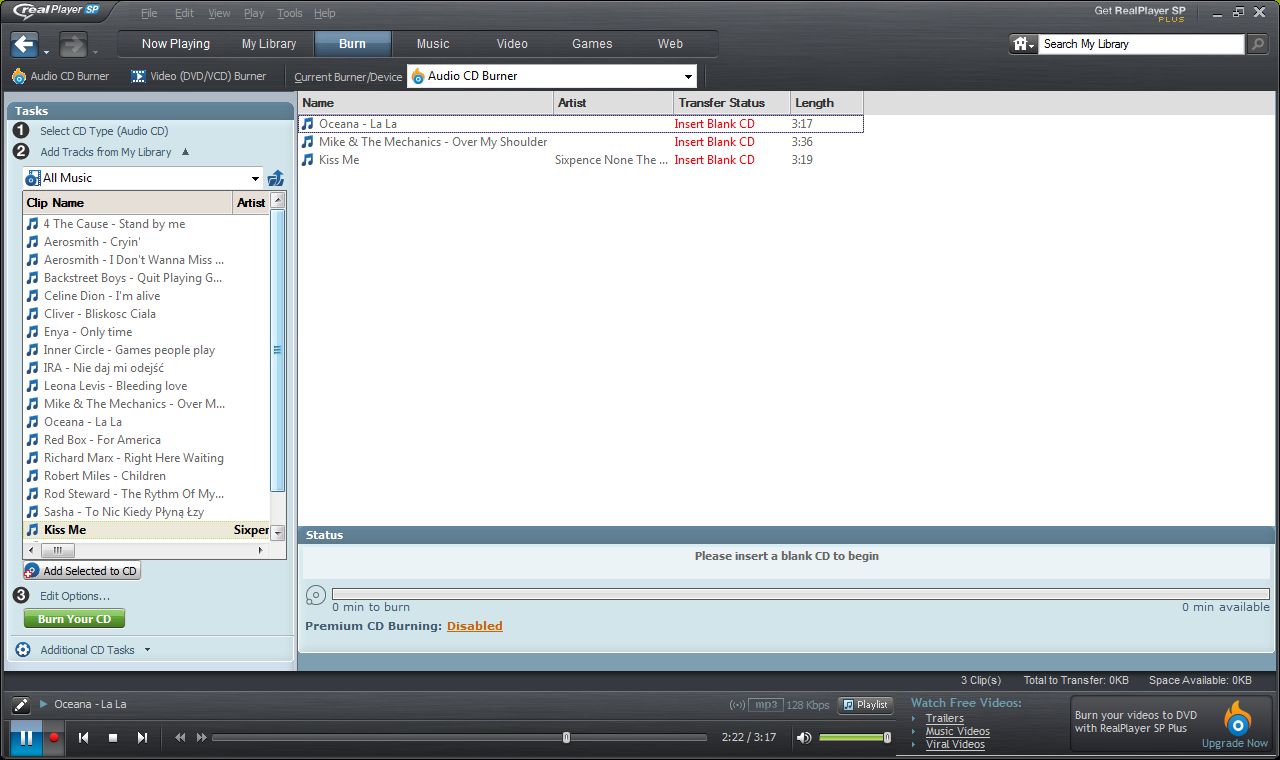Click the Burn Your CD button

pyautogui.click(x=74, y=619)
